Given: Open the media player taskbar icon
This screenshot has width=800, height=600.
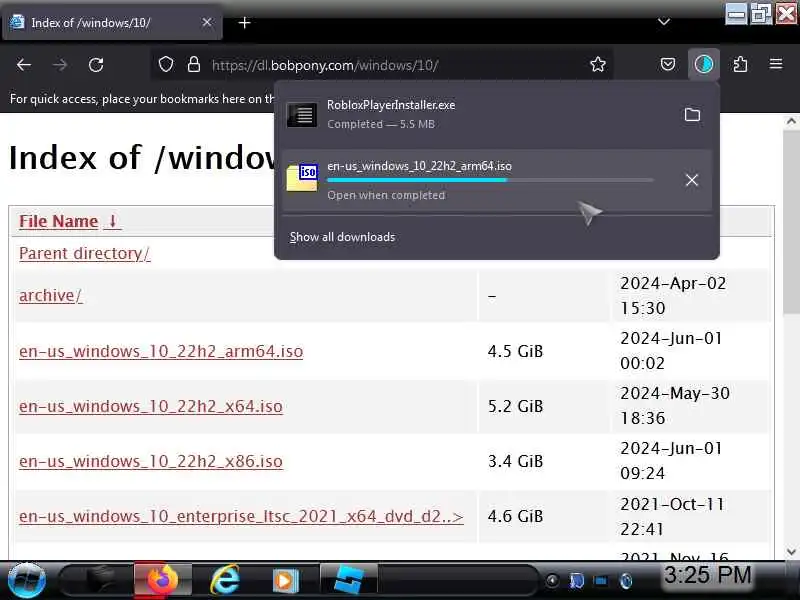Looking at the screenshot, I should click(285, 580).
